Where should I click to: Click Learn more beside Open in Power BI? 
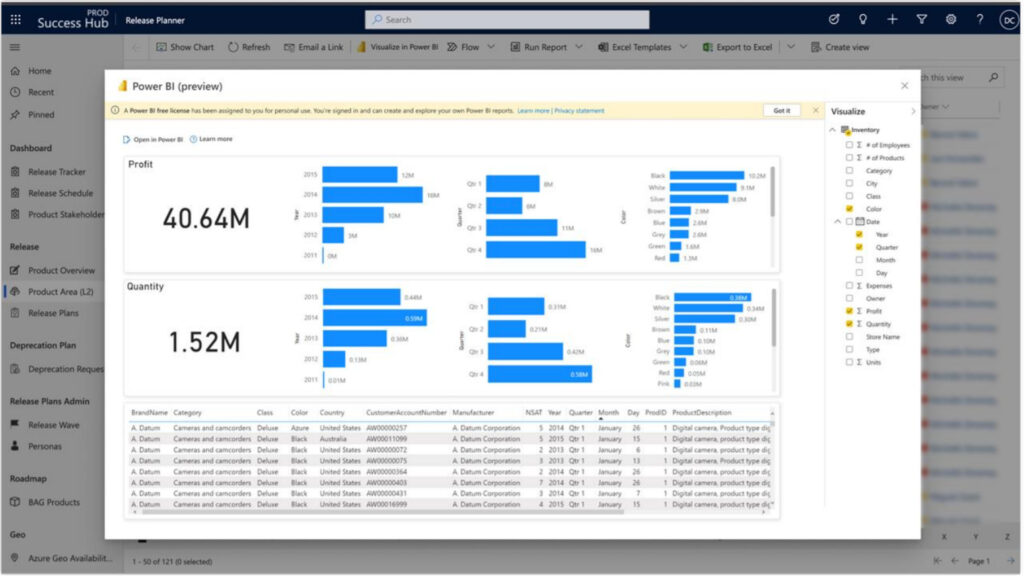click(x=211, y=139)
